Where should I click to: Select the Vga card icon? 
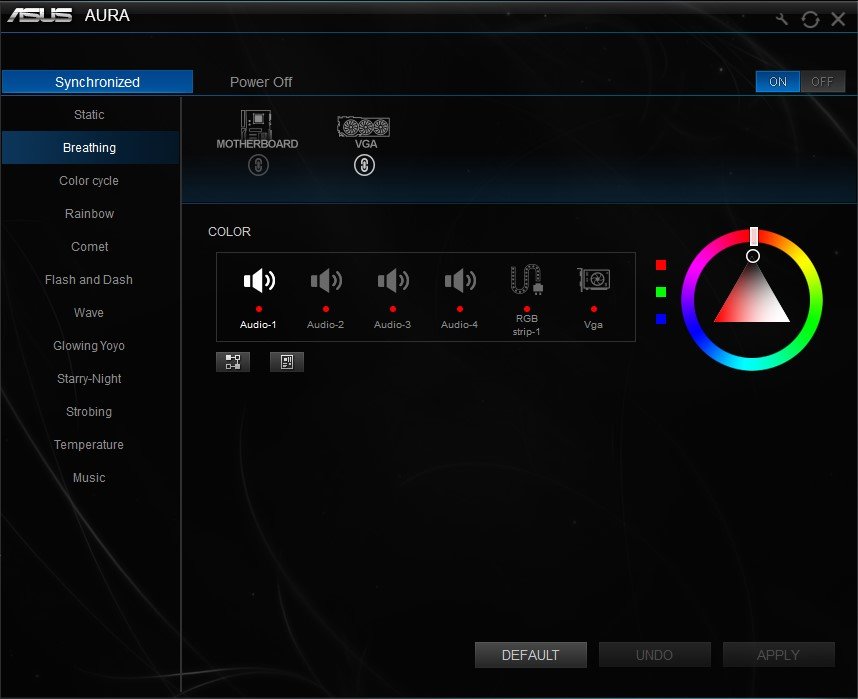[594, 280]
